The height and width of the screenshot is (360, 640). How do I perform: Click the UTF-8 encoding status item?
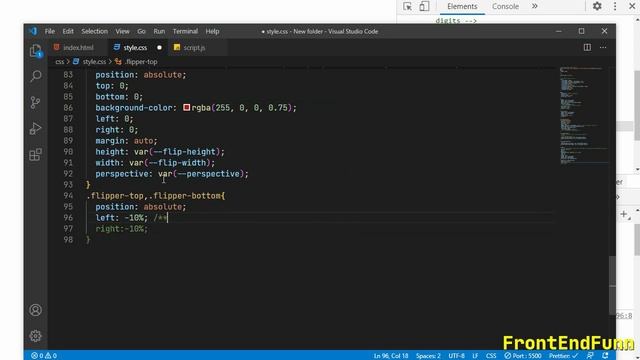[x=456, y=356]
